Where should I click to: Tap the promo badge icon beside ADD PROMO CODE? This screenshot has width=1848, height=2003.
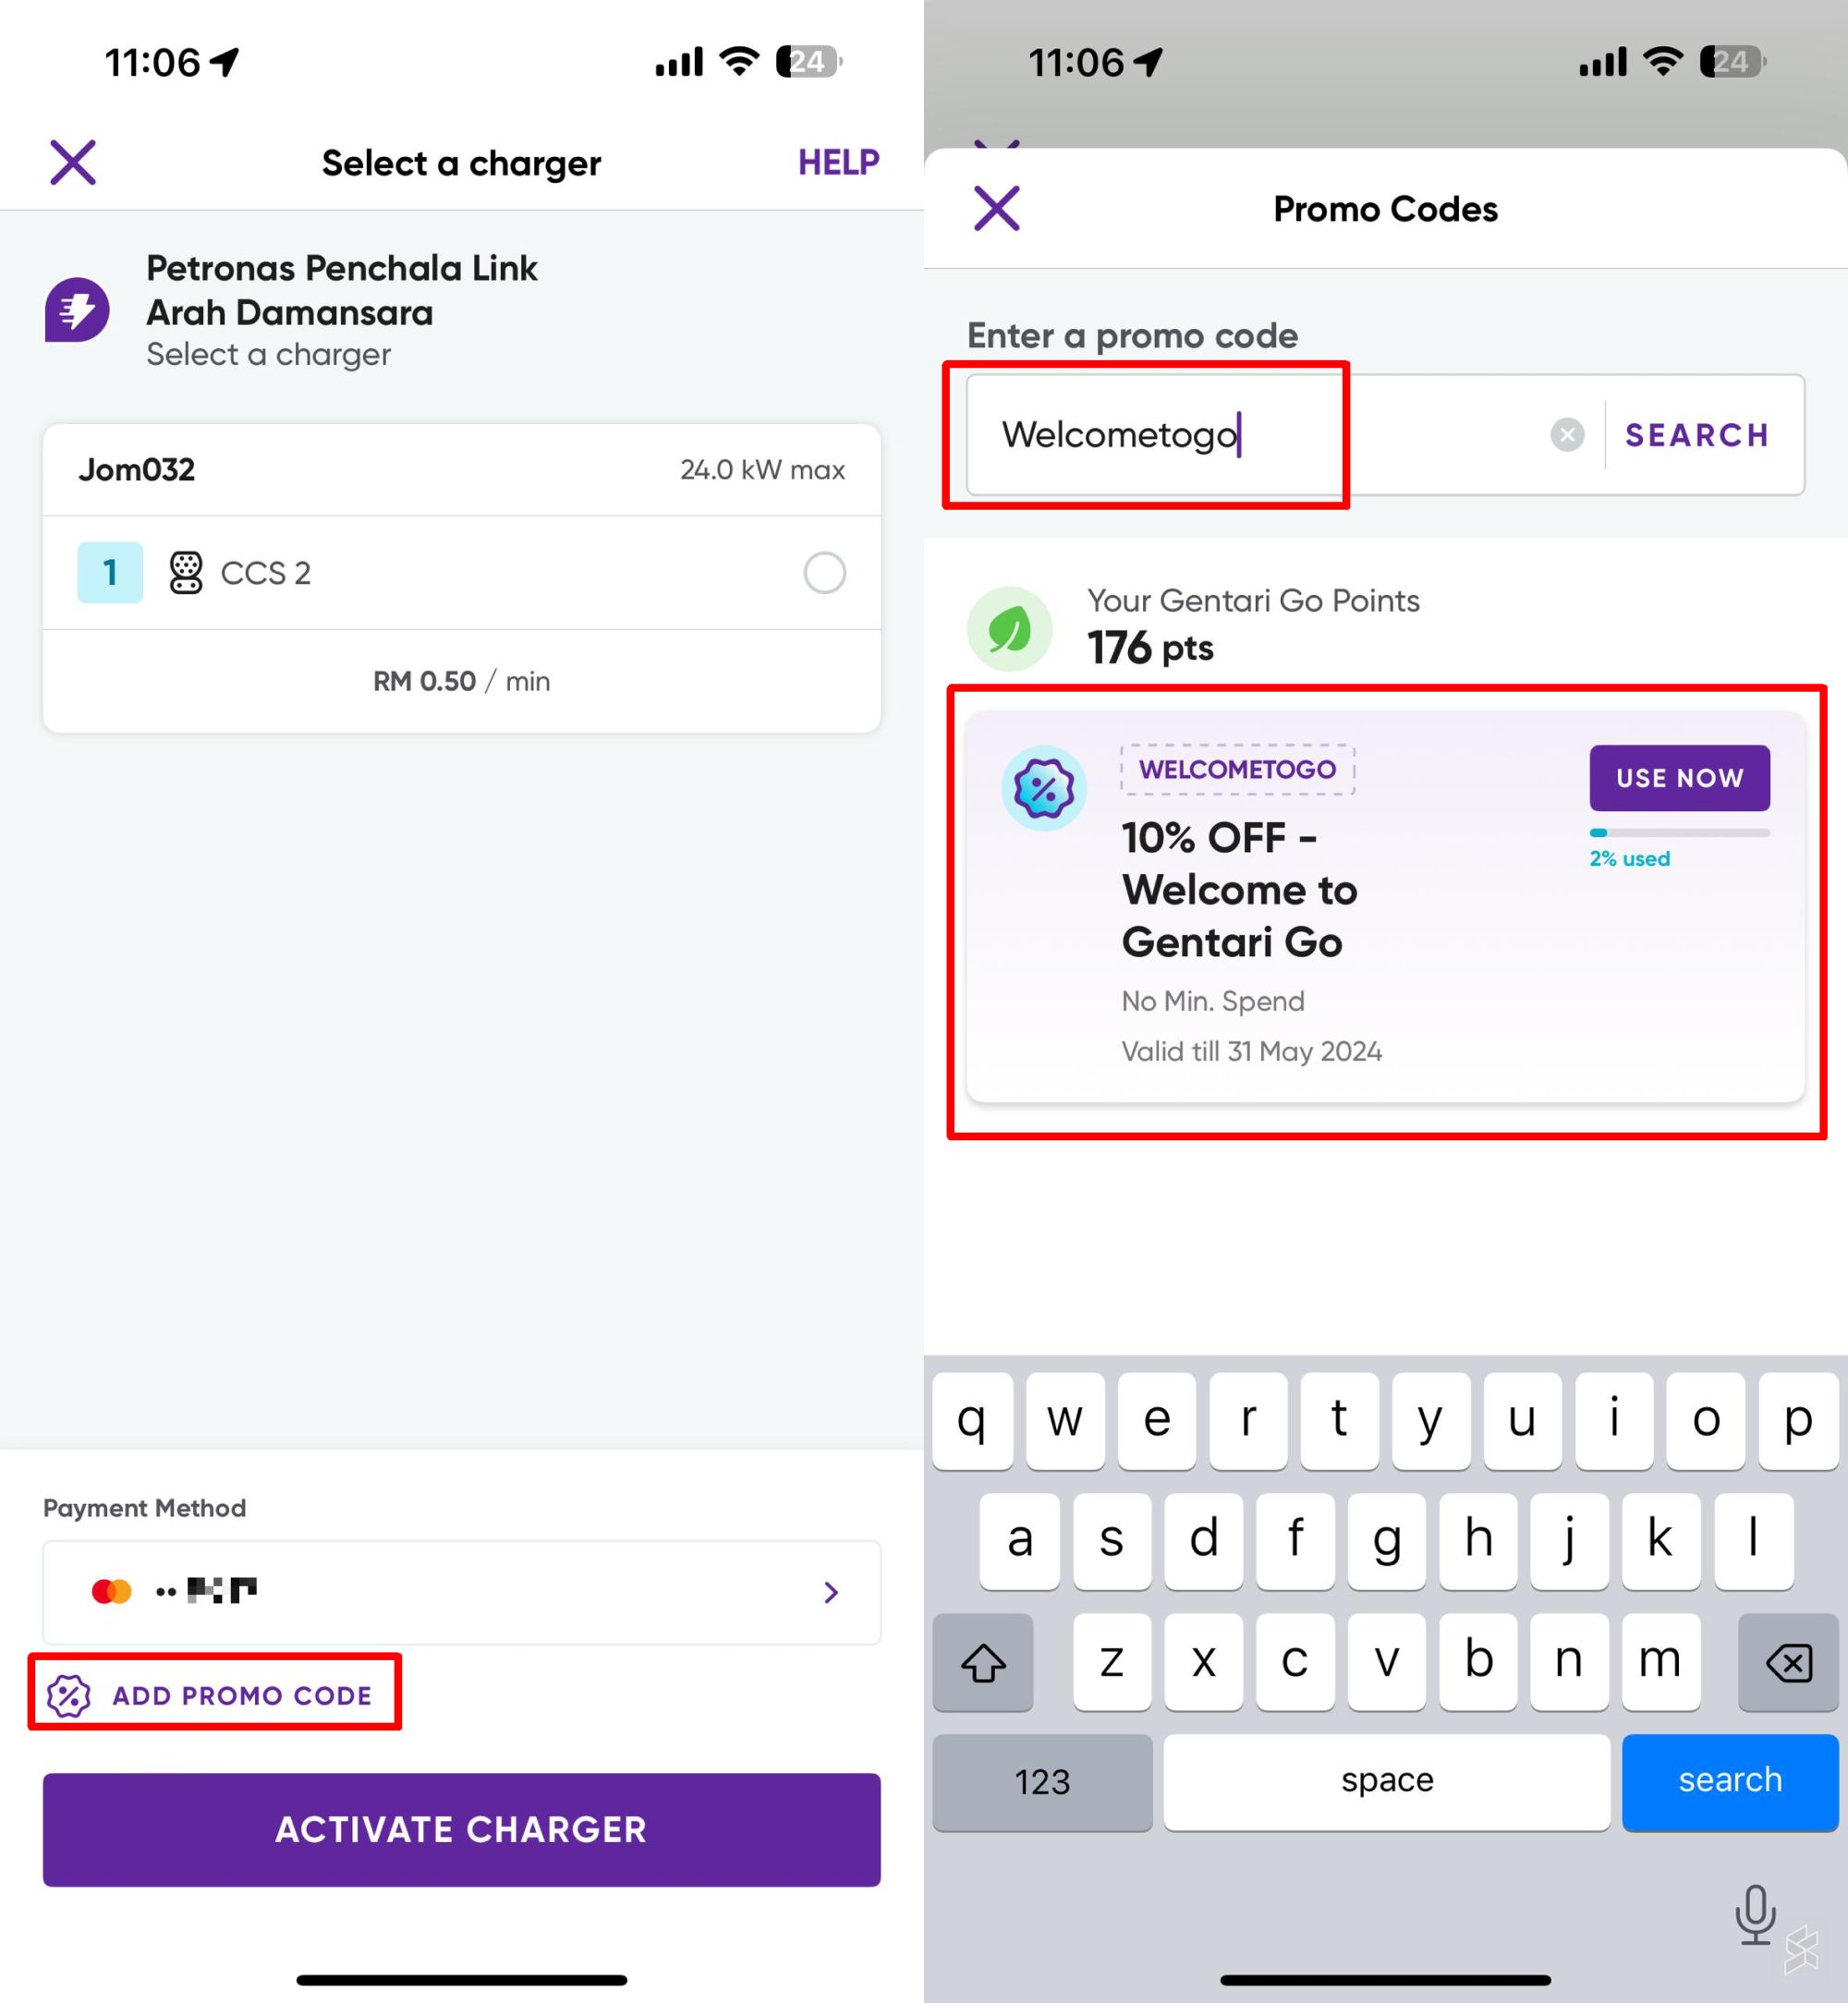pyautogui.click(x=68, y=1693)
